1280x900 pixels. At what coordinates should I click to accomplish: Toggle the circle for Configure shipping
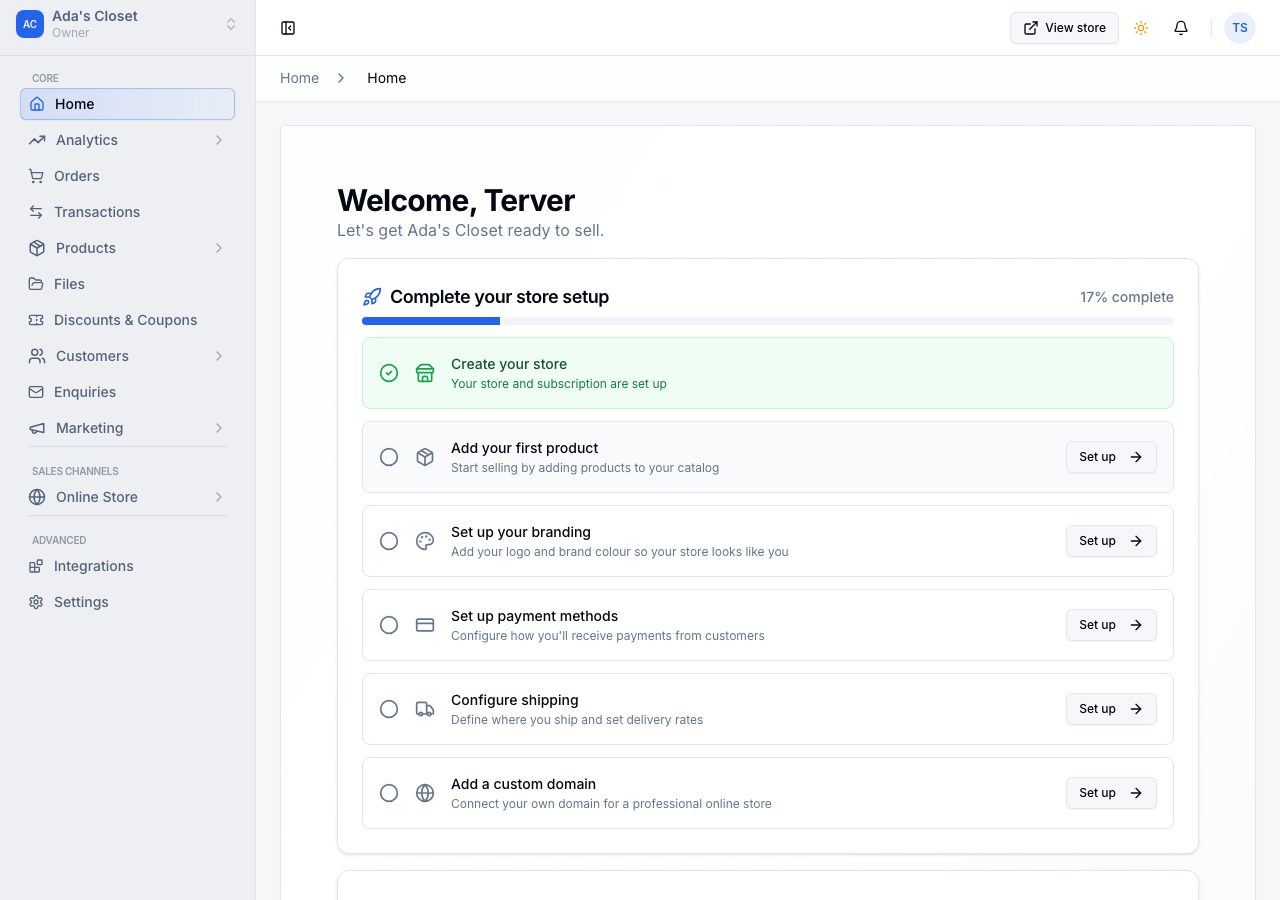point(389,709)
